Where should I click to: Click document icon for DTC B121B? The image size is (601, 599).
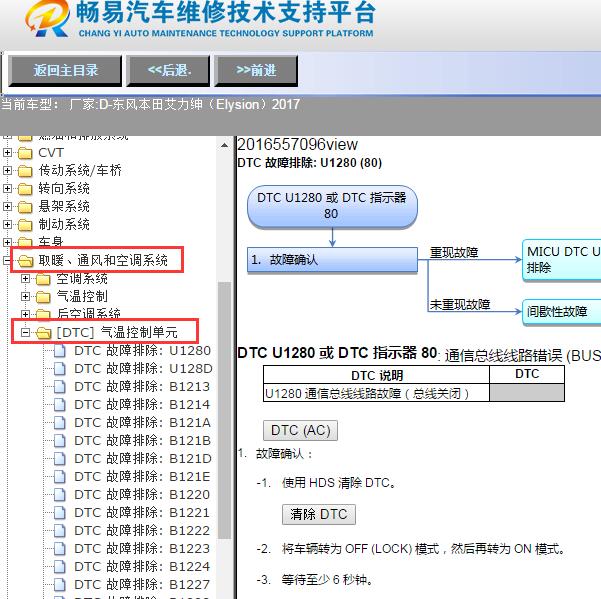coord(60,441)
